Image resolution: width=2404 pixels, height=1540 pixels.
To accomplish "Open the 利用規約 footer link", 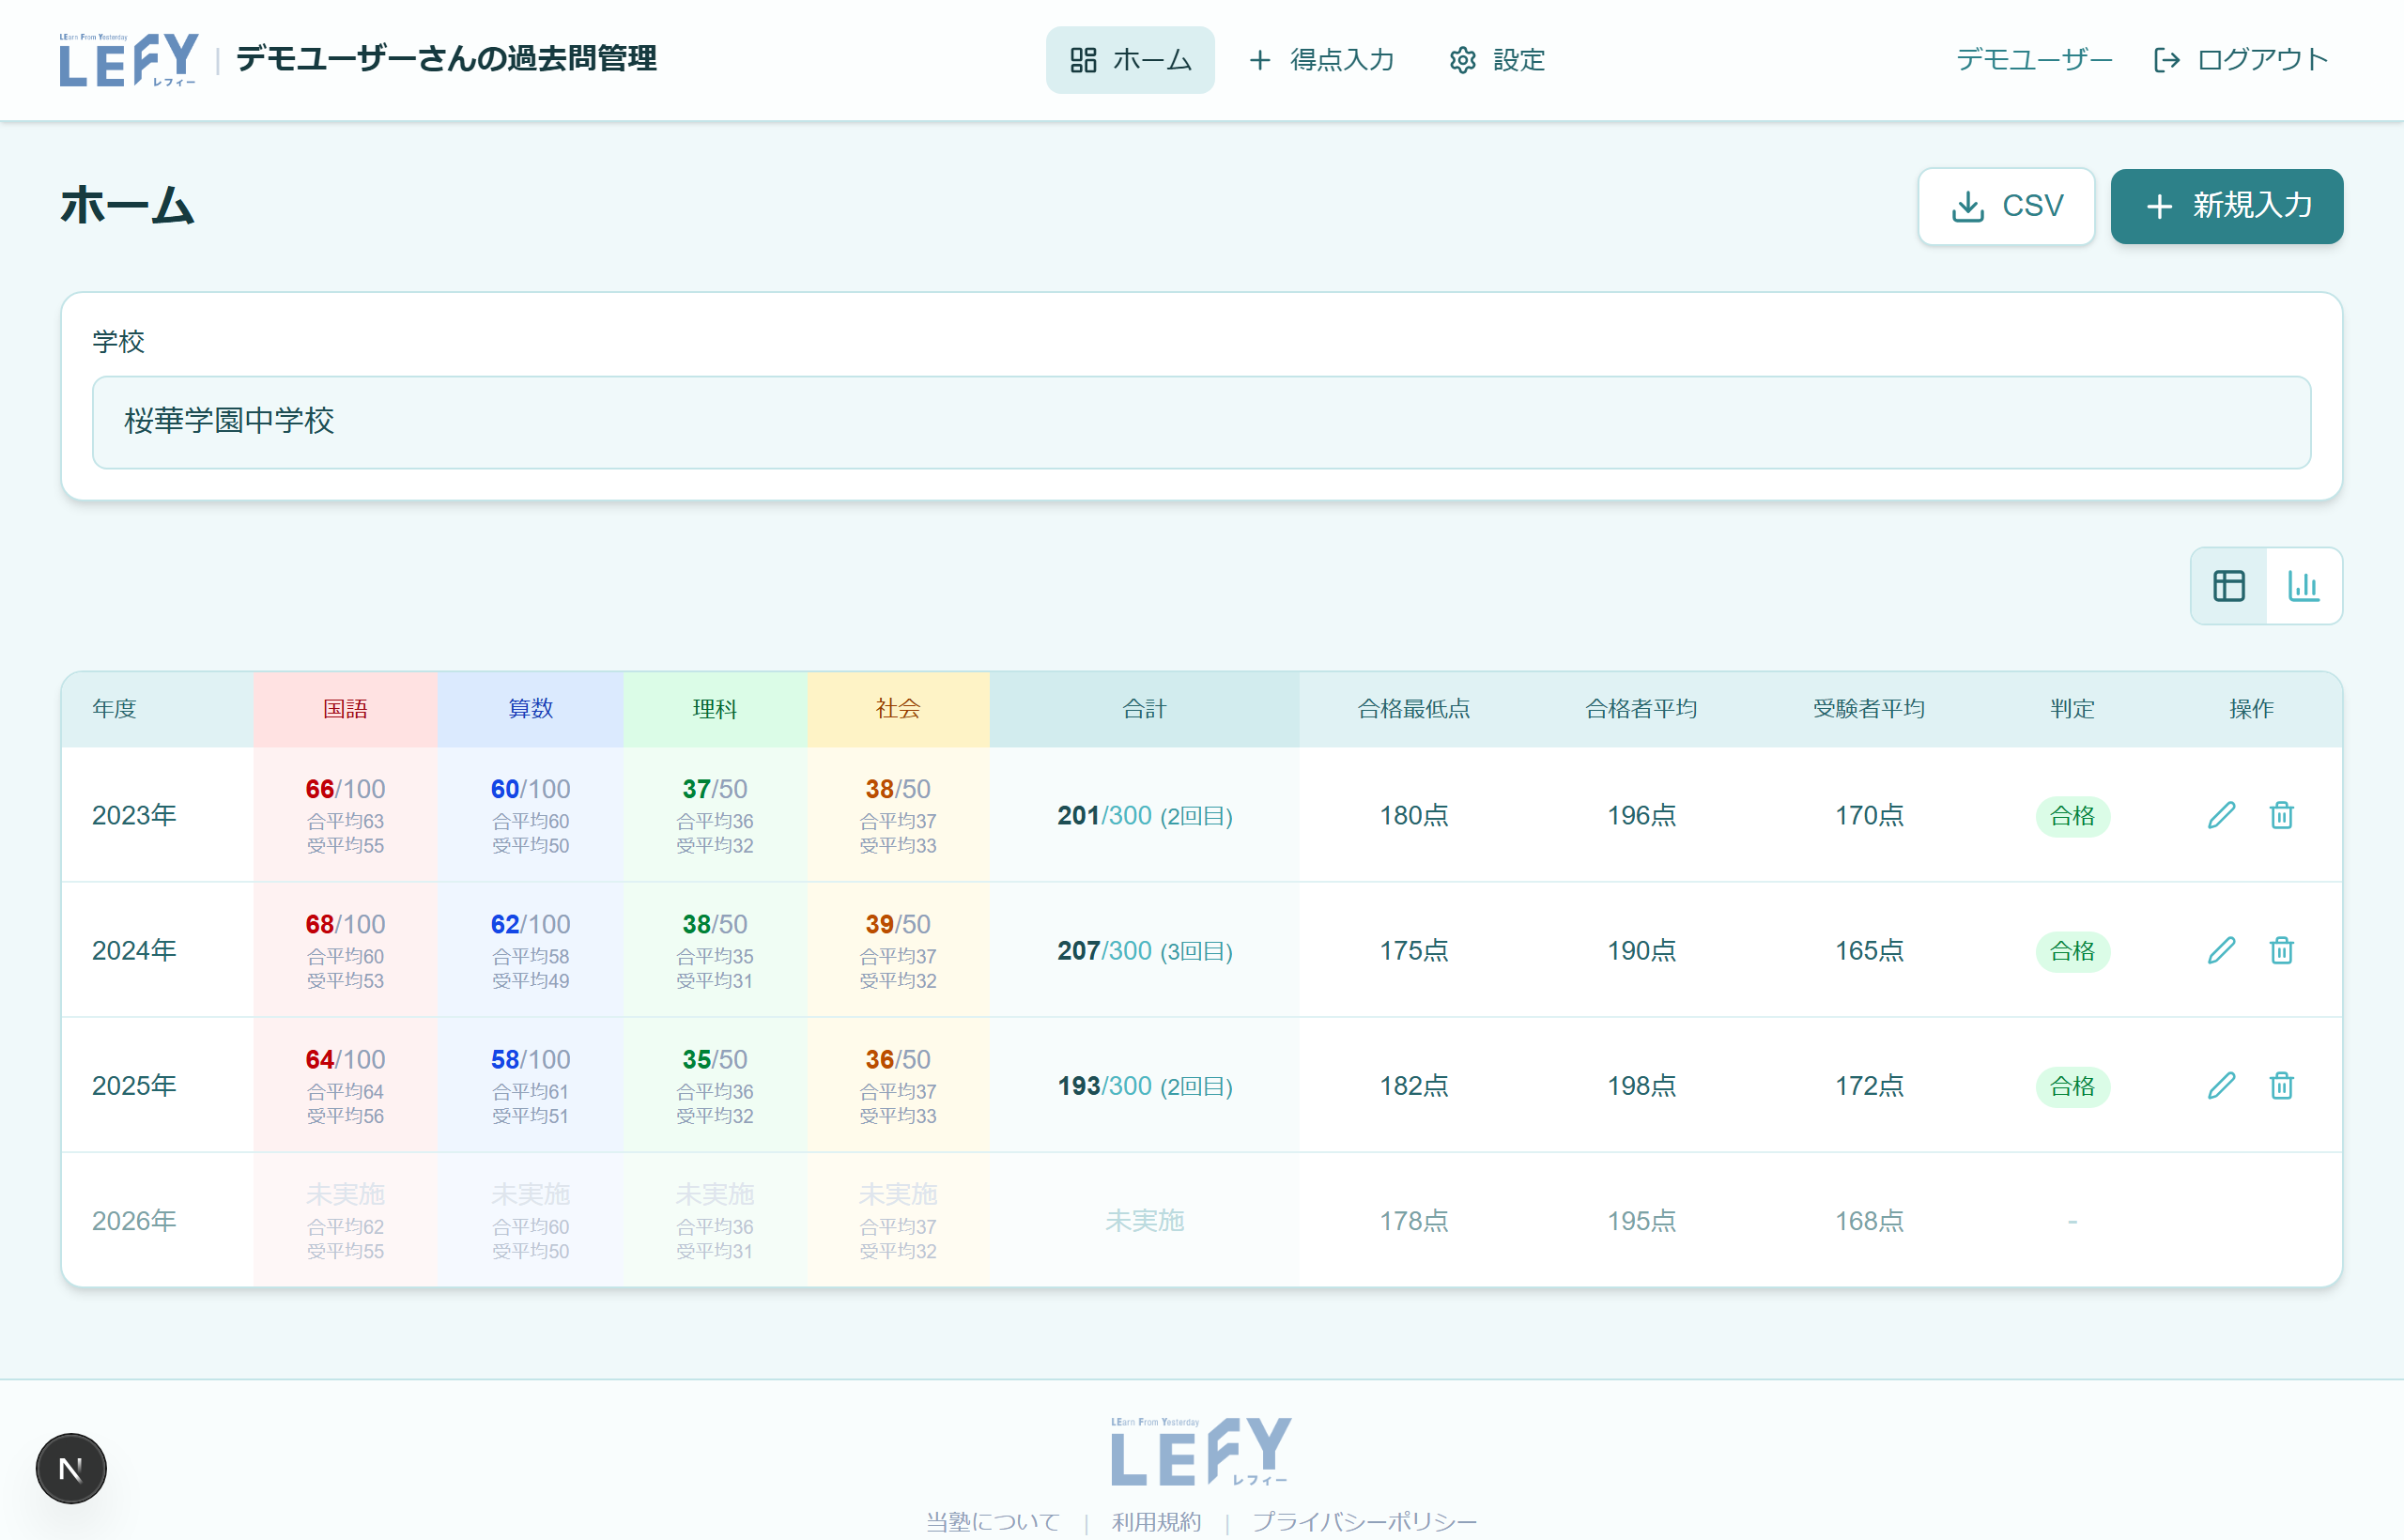I will (x=1156, y=1521).
